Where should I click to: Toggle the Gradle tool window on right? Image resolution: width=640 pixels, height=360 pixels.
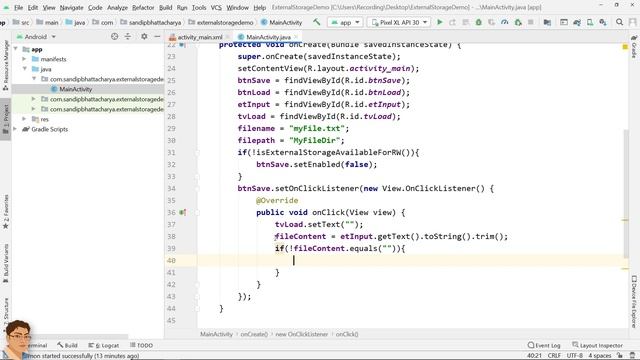634,46
